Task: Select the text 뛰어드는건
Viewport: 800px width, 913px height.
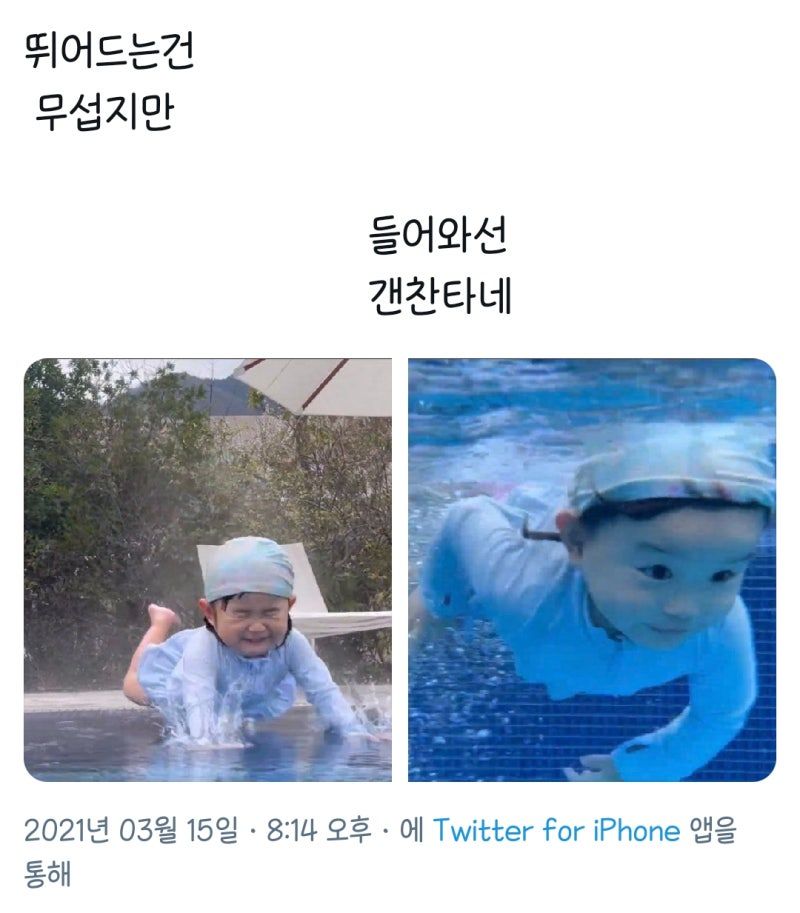Action: [x=109, y=51]
